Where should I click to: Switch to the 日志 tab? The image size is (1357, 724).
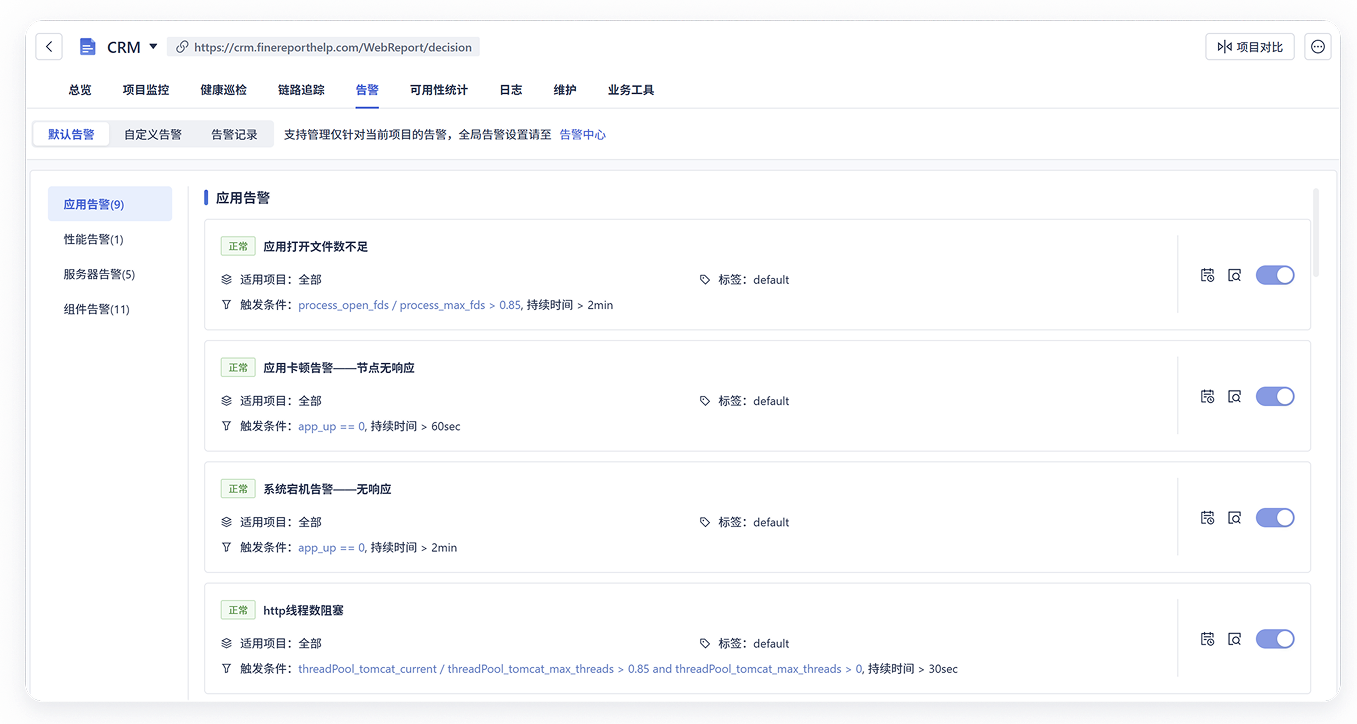511,90
